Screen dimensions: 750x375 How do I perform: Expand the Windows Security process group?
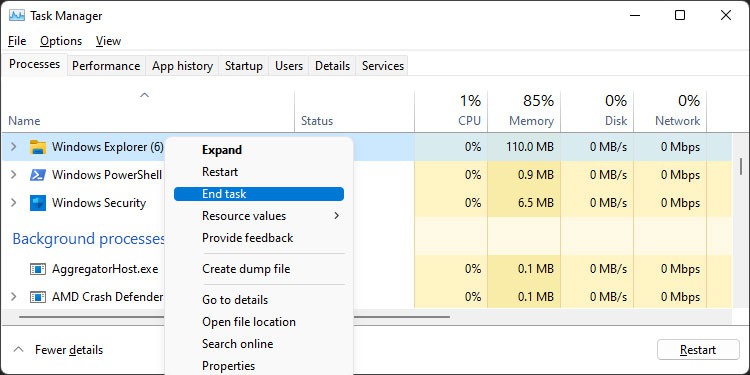(x=13, y=203)
